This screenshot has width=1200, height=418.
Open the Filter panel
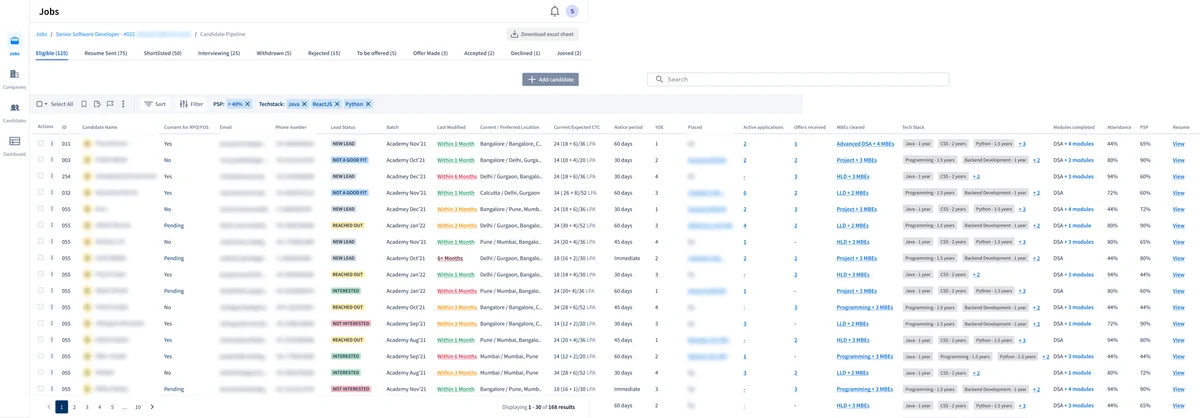coord(191,104)
